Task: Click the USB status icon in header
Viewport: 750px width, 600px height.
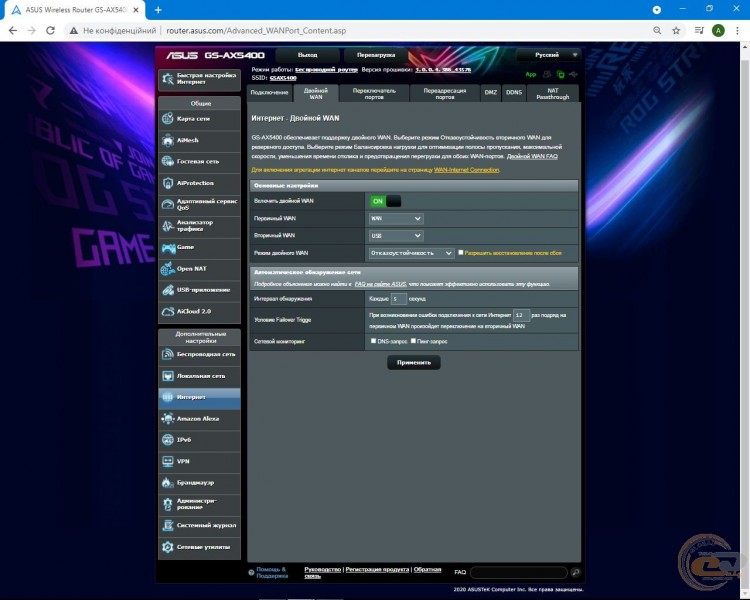Action: 573,74
